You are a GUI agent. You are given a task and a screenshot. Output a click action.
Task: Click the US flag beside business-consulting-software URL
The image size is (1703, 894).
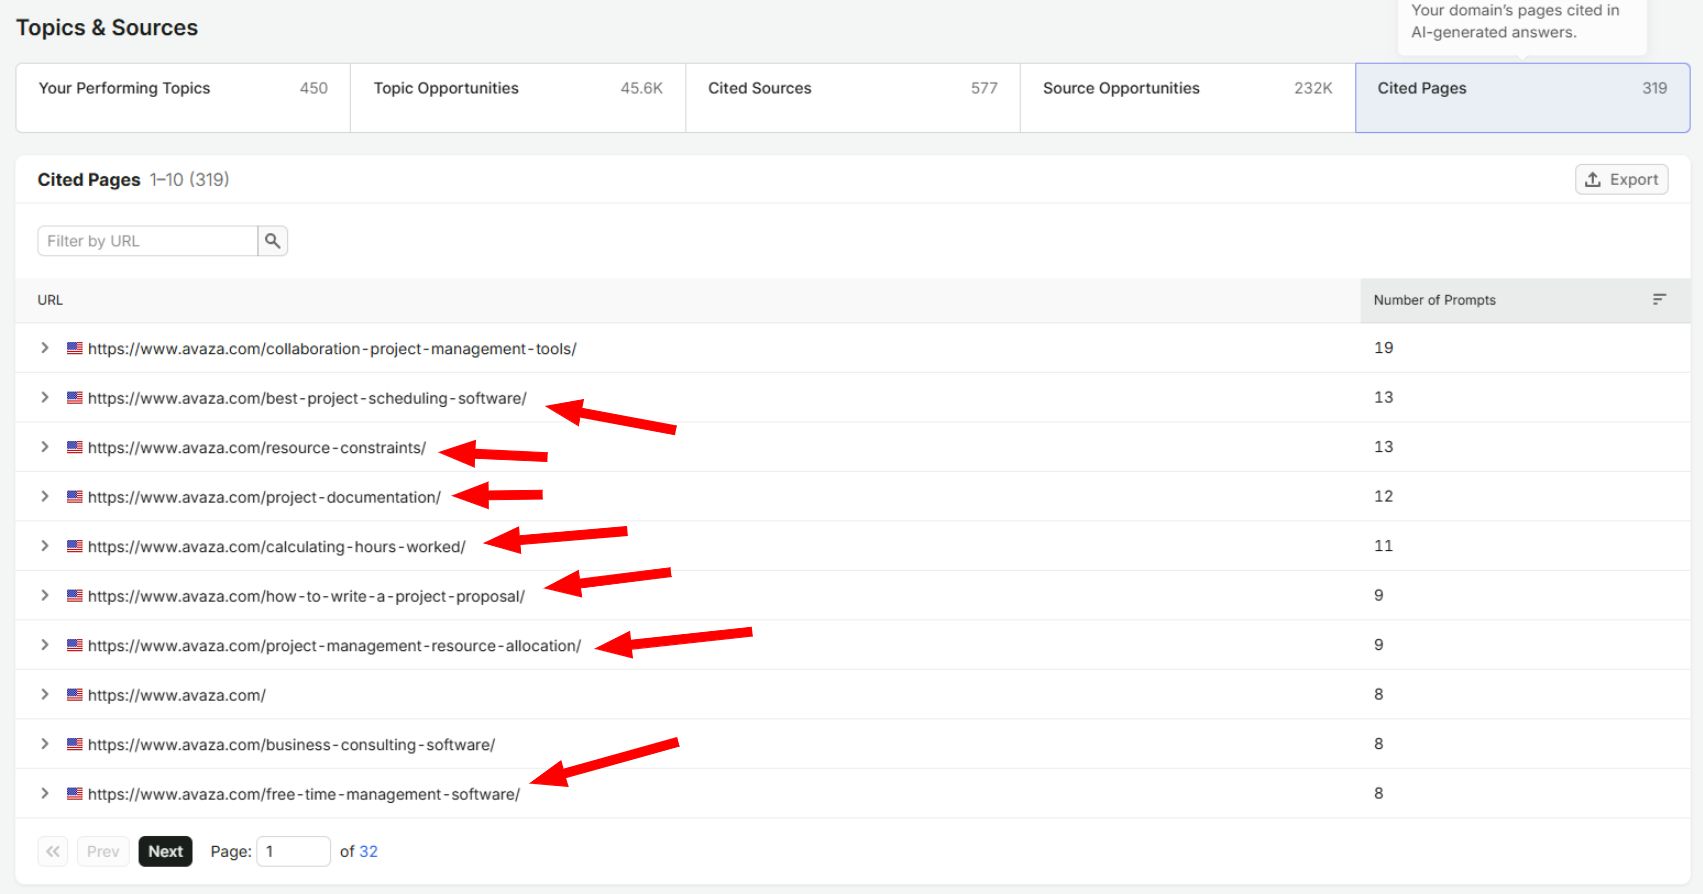coord(75,744)
